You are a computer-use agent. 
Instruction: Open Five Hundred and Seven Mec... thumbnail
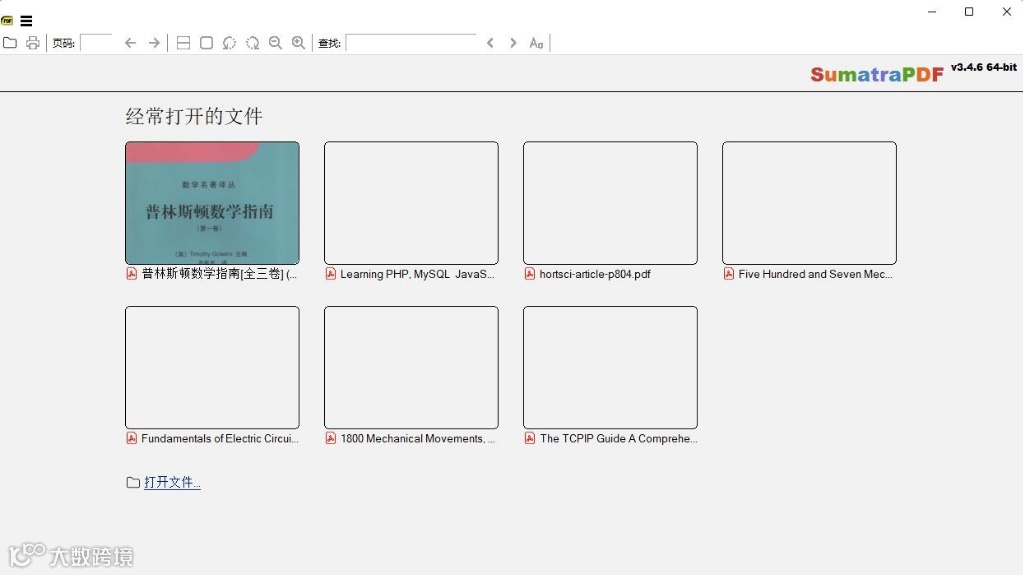[x=809, y=203]
